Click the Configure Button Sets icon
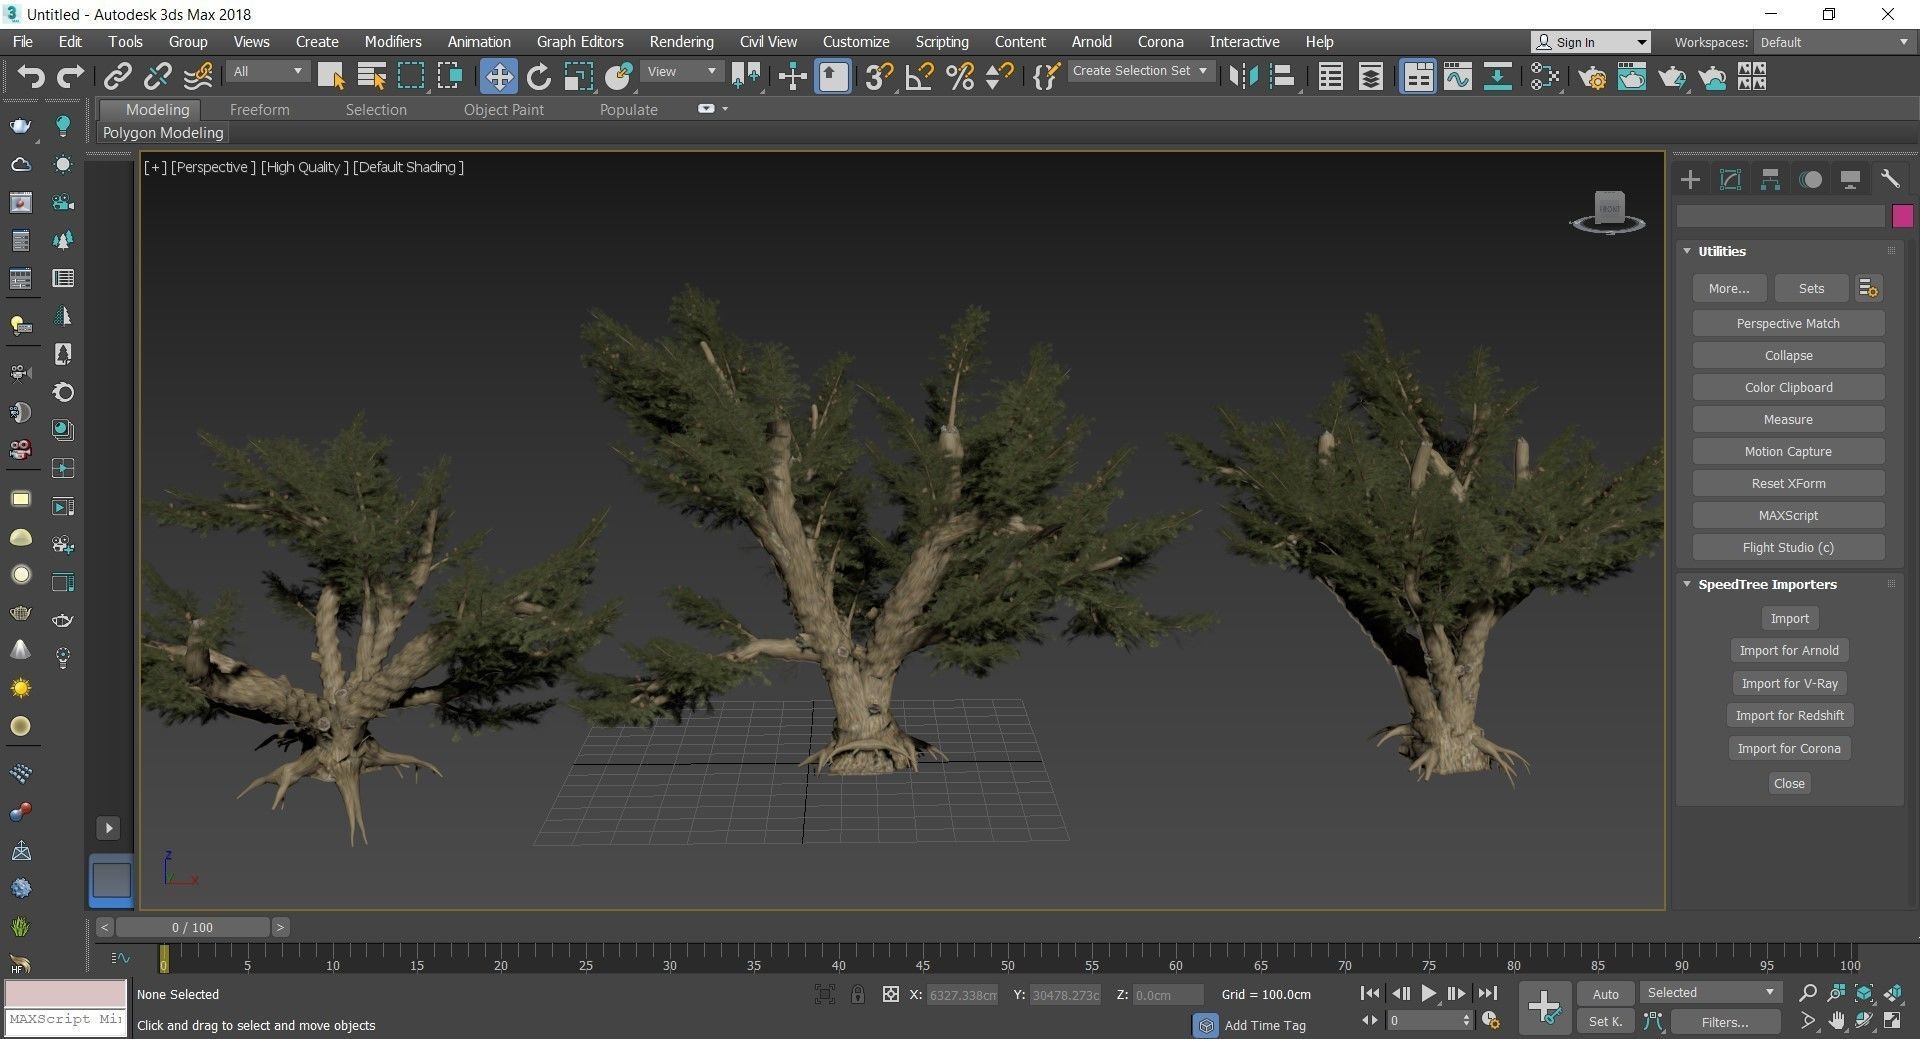Viewport: 1920px width, 1039px height. tap(1868, 288)
